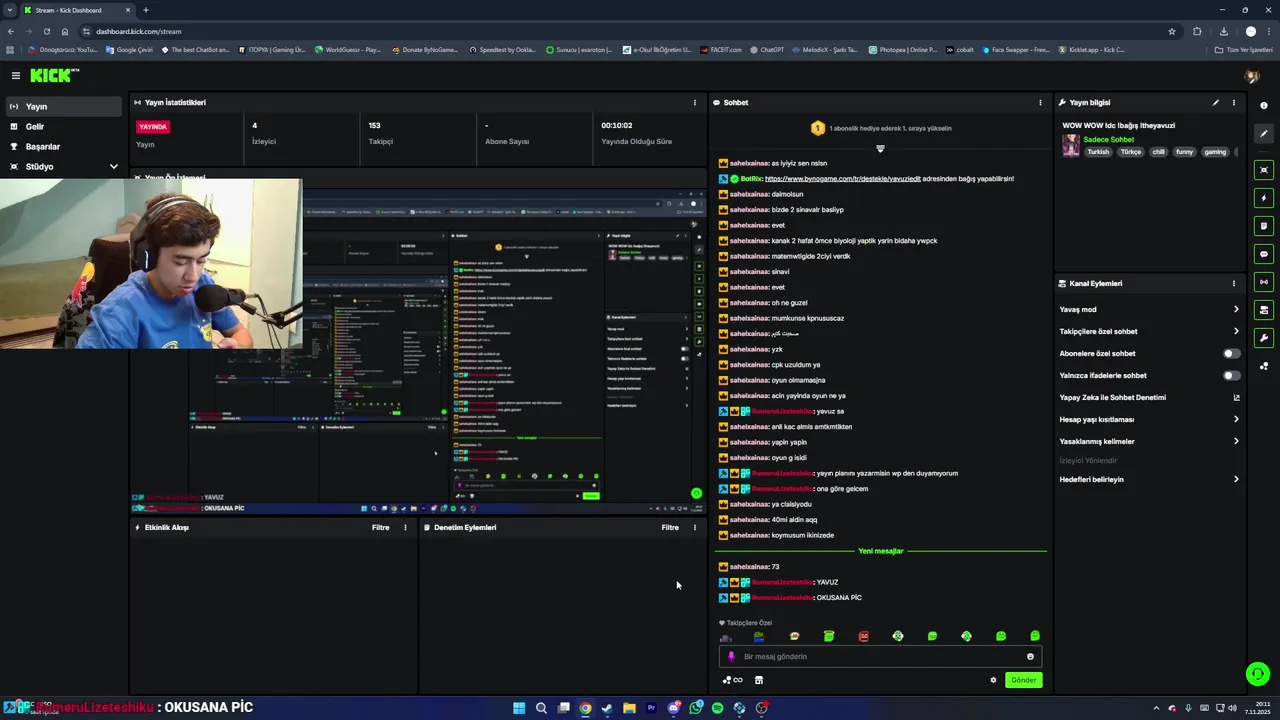This screenshot has width=1280, height=720.
Task: Click the Turkish tag chip
Action: pyautogui.click(x=1098, y=152)
